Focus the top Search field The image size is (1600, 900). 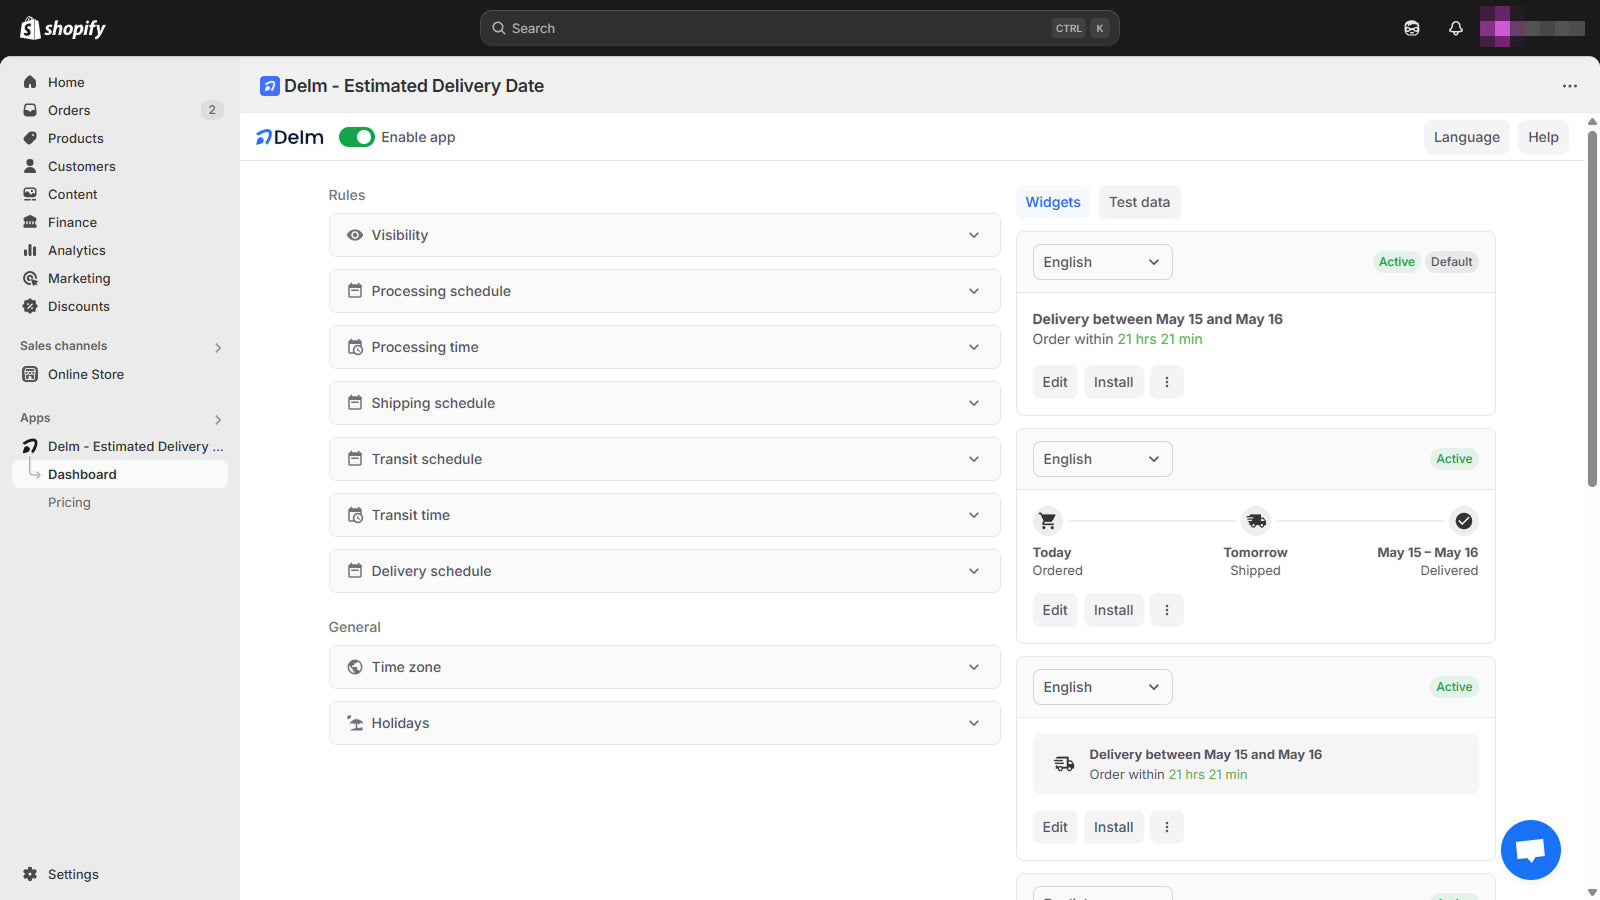coord(799,28)
